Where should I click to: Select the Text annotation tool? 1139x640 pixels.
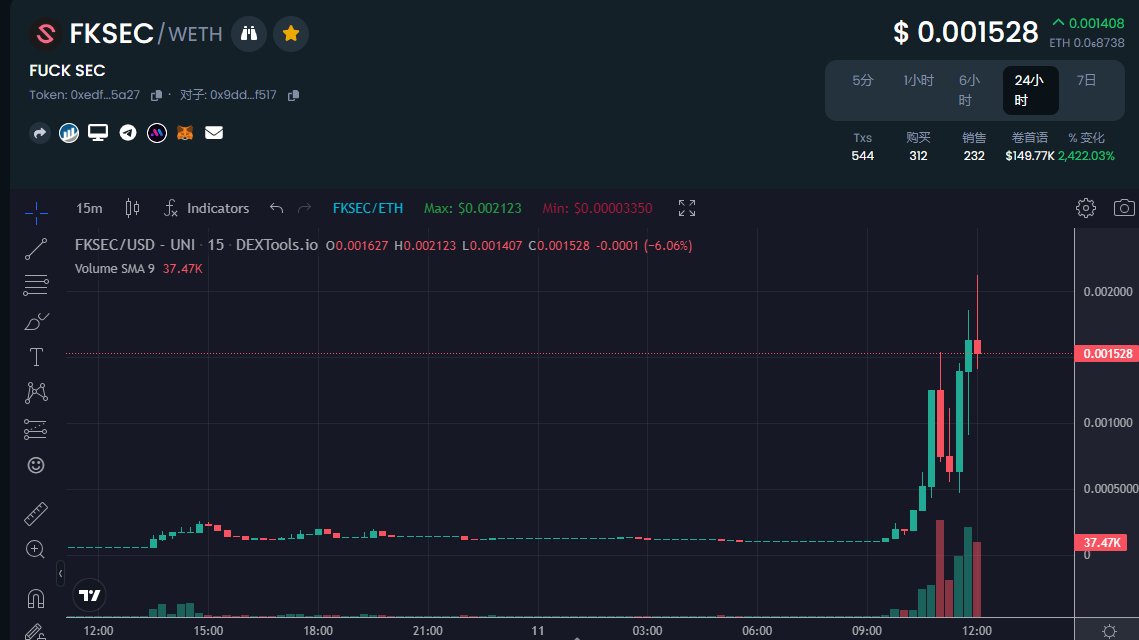pyautogui.click(x=36, y=357)
